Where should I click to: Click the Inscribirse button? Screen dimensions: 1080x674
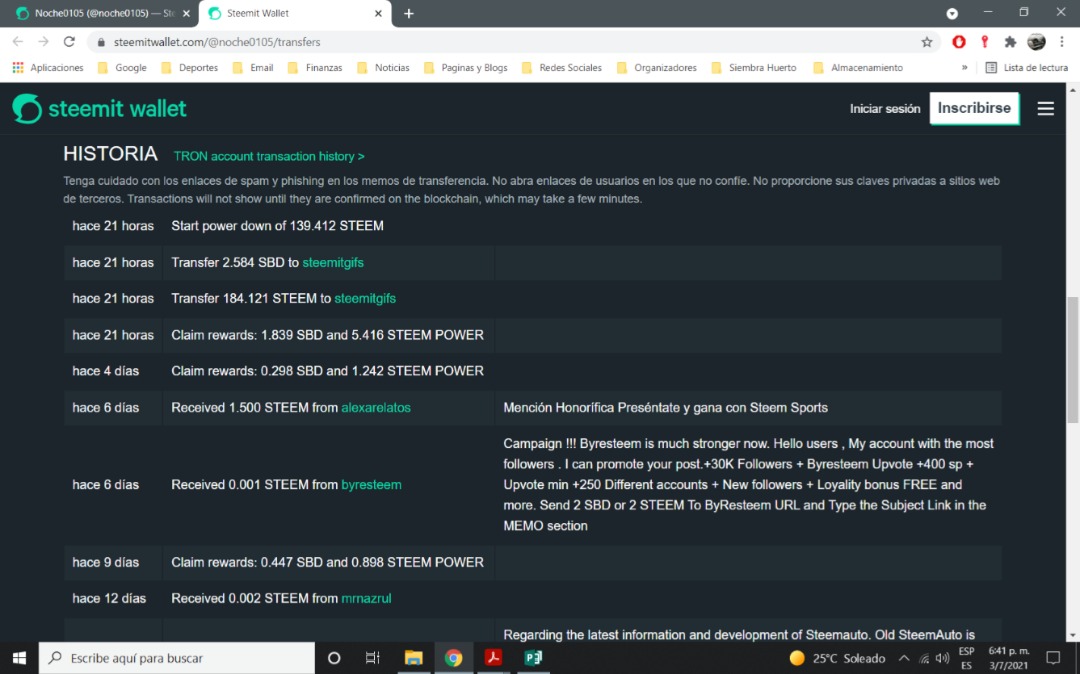tap(974, 108)
